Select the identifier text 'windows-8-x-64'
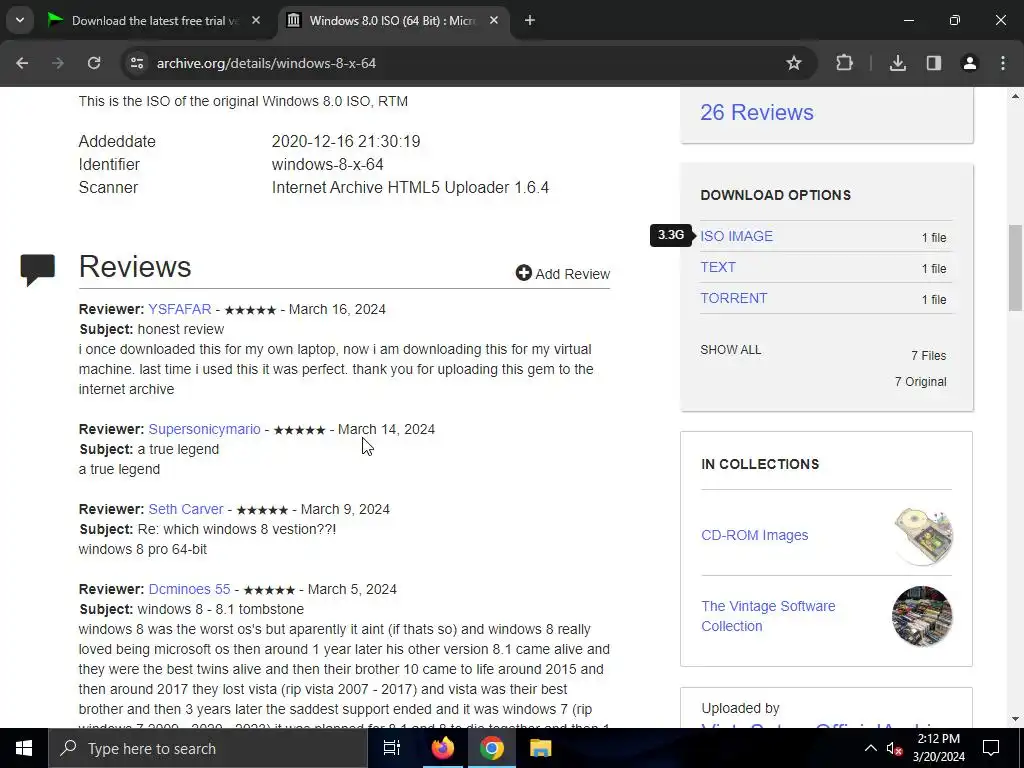The image size is (1024, 768). 328,165
